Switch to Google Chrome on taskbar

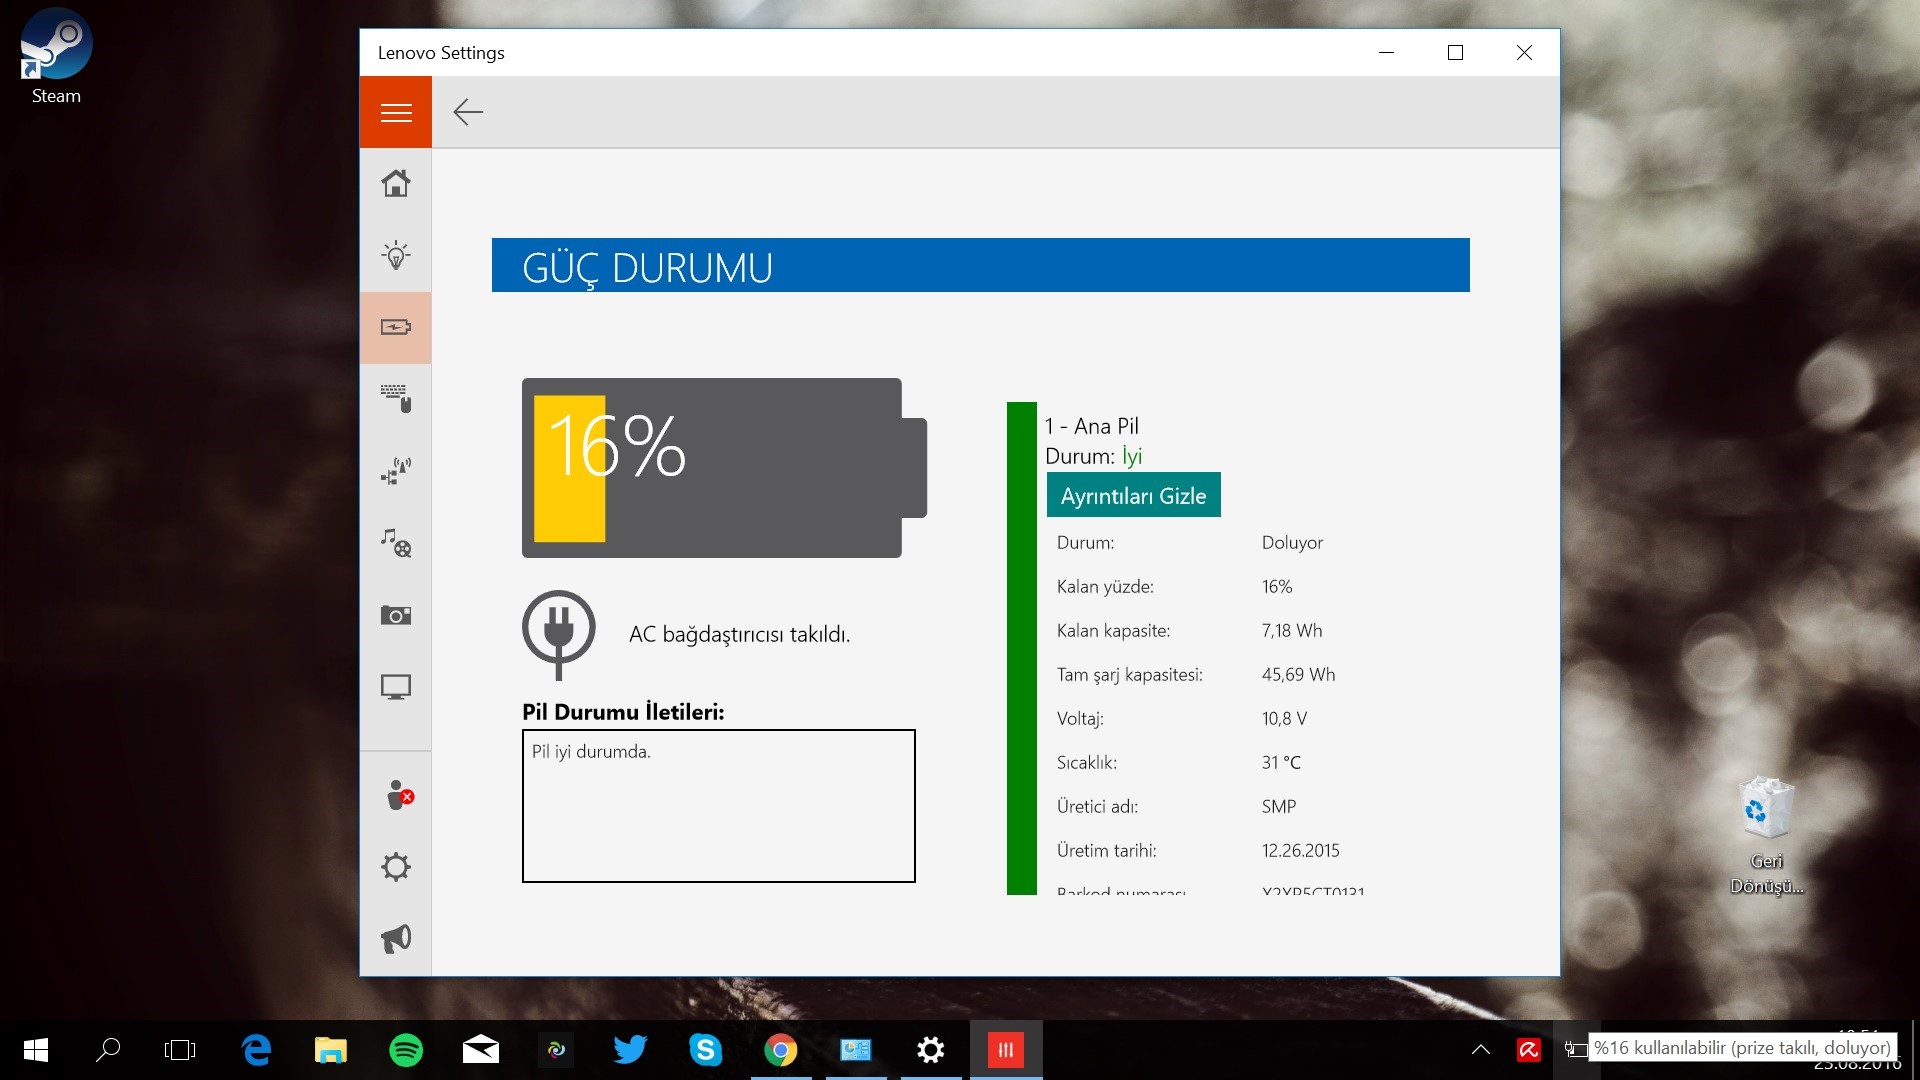pyautogui.click(x=780, y=1050)
